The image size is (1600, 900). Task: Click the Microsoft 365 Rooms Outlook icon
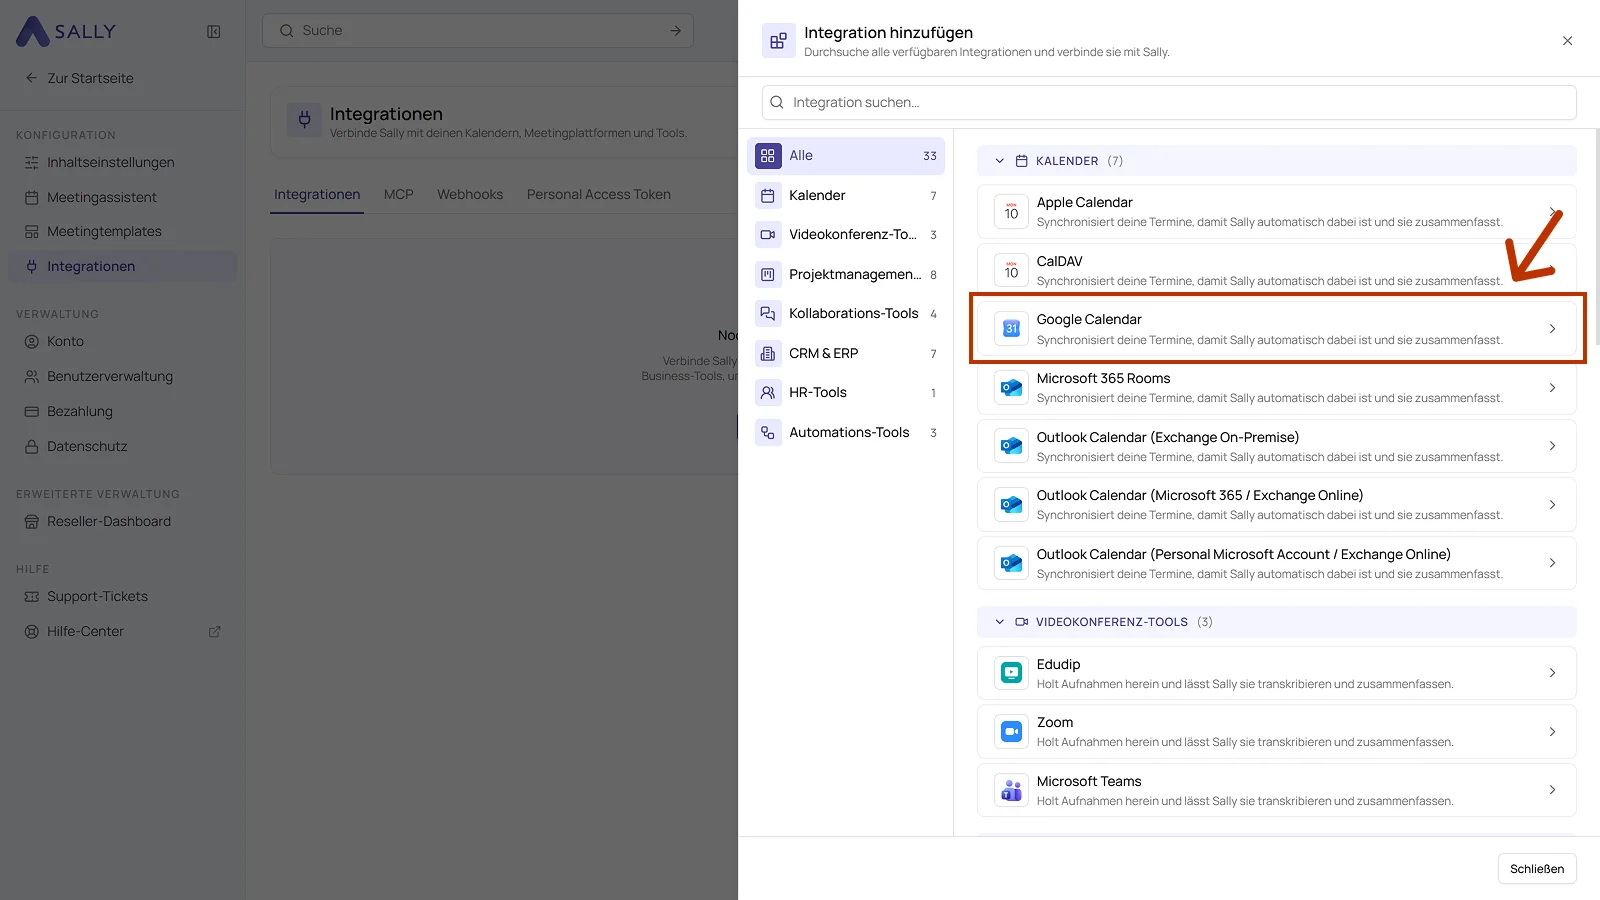(1011, 387)
